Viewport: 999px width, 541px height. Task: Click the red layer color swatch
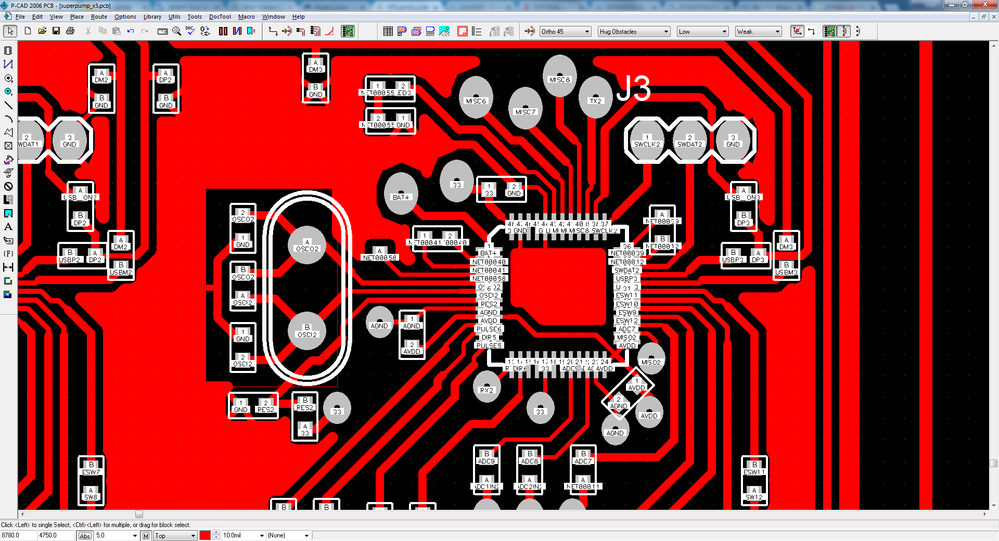coord(205,536)
